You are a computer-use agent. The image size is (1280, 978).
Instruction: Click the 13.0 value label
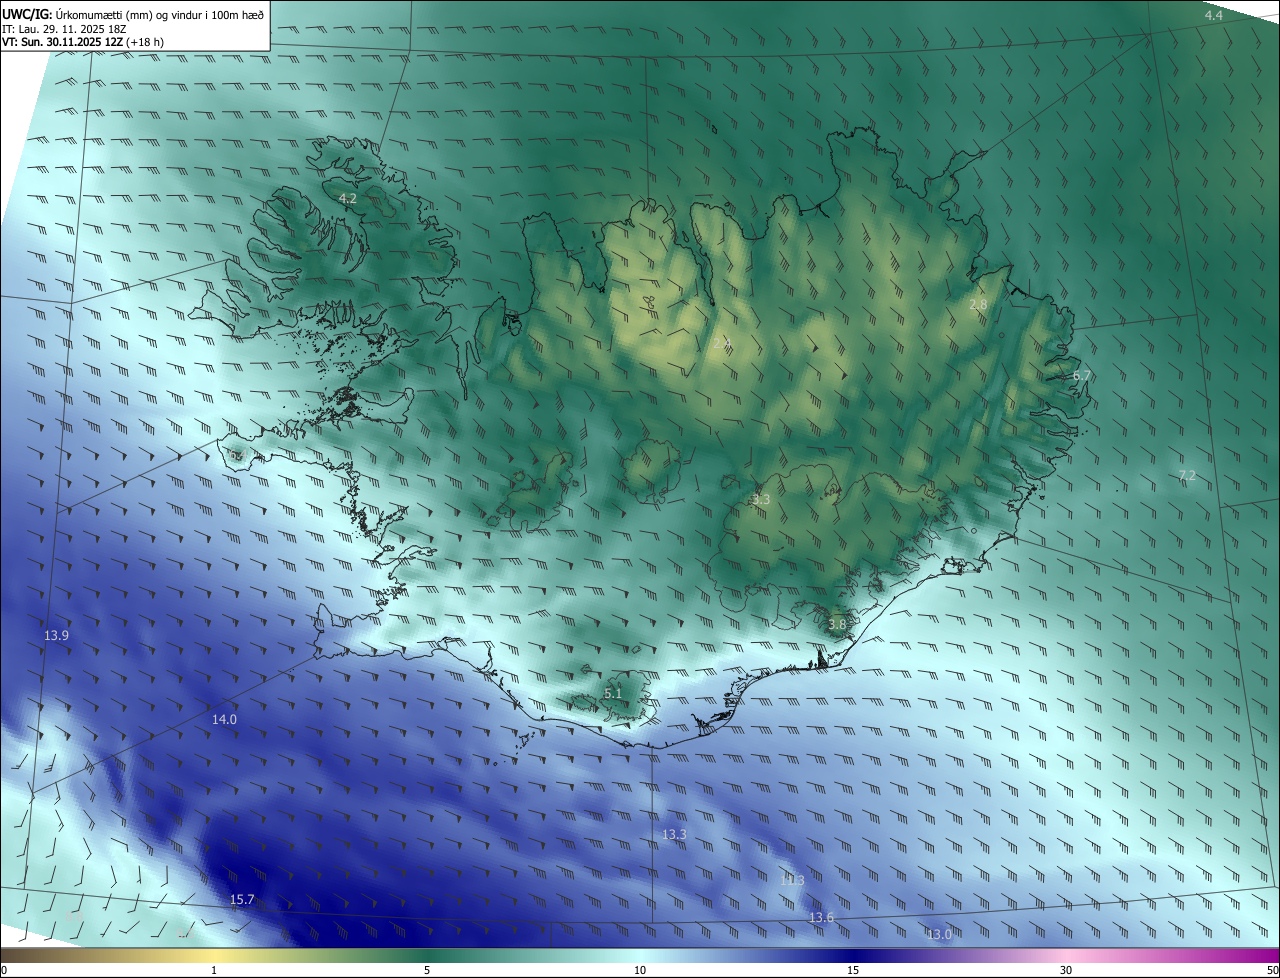point(939,934)
